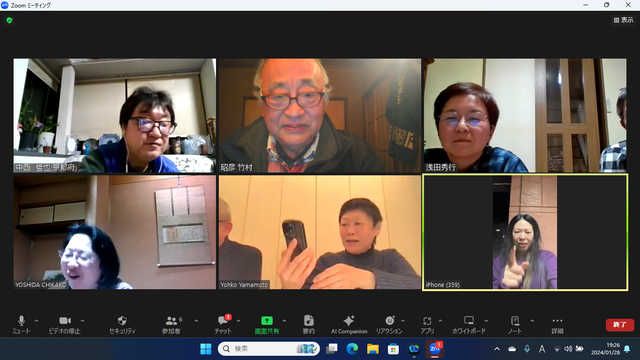
Task: Click the Zoom logo in title bar
Action: (x=5, y=5)
